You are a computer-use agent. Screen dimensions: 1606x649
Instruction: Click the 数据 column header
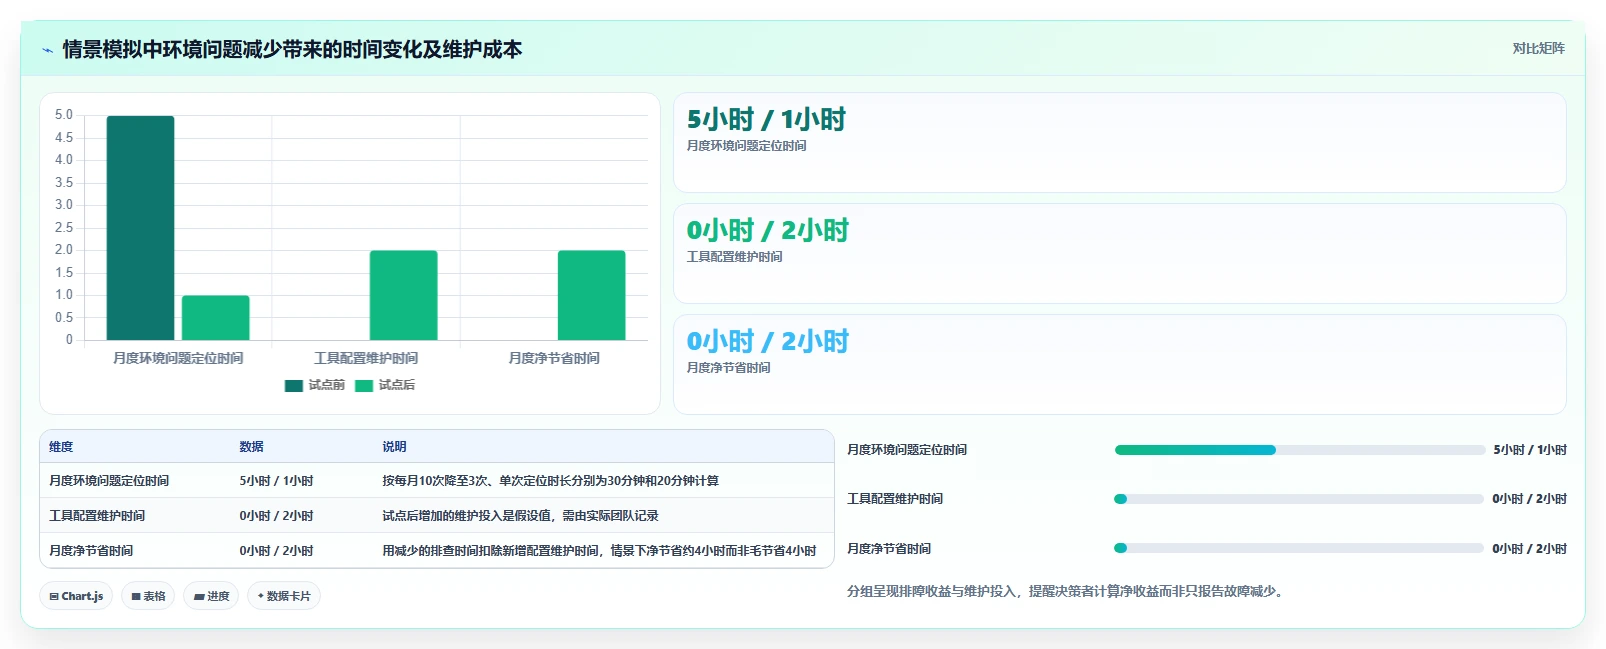pyautogui.click(x=251, y=447)
